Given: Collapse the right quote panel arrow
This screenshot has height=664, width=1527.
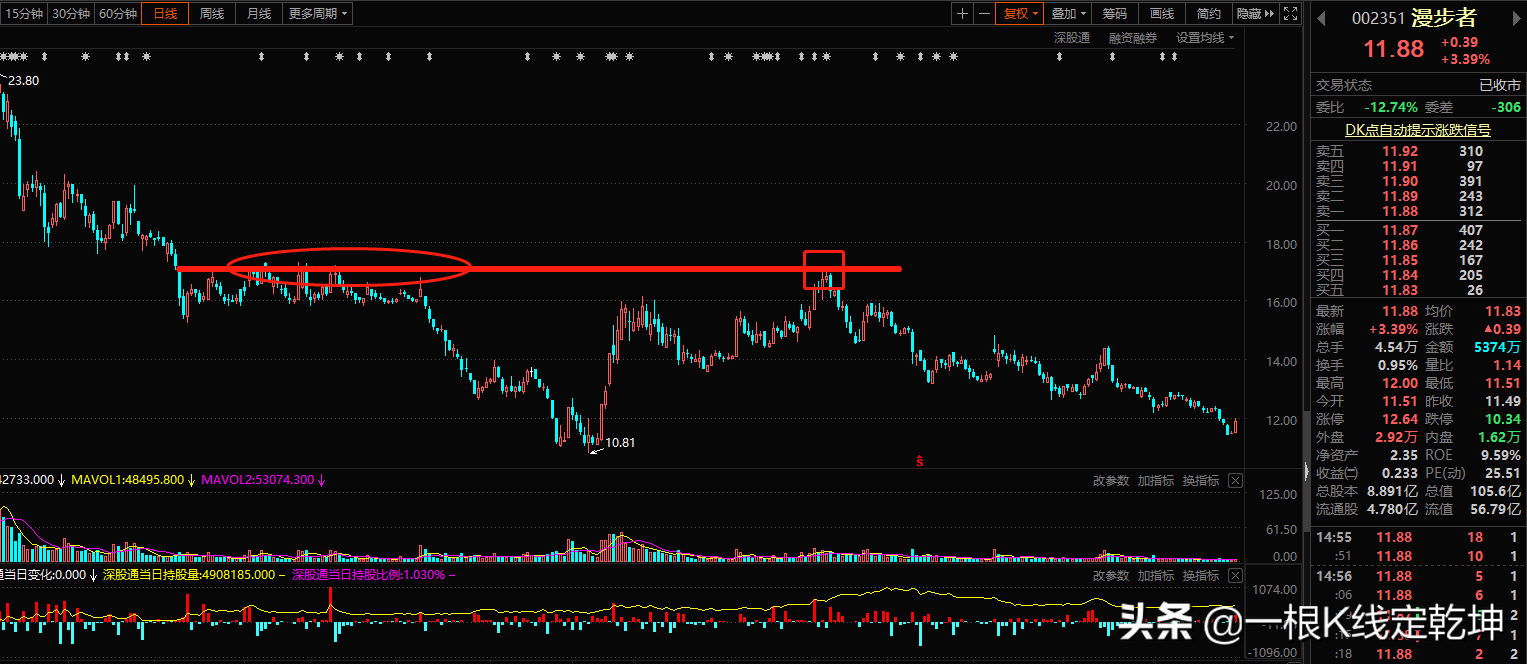Looking at the screenshot, I should (x=1308, y=470).
